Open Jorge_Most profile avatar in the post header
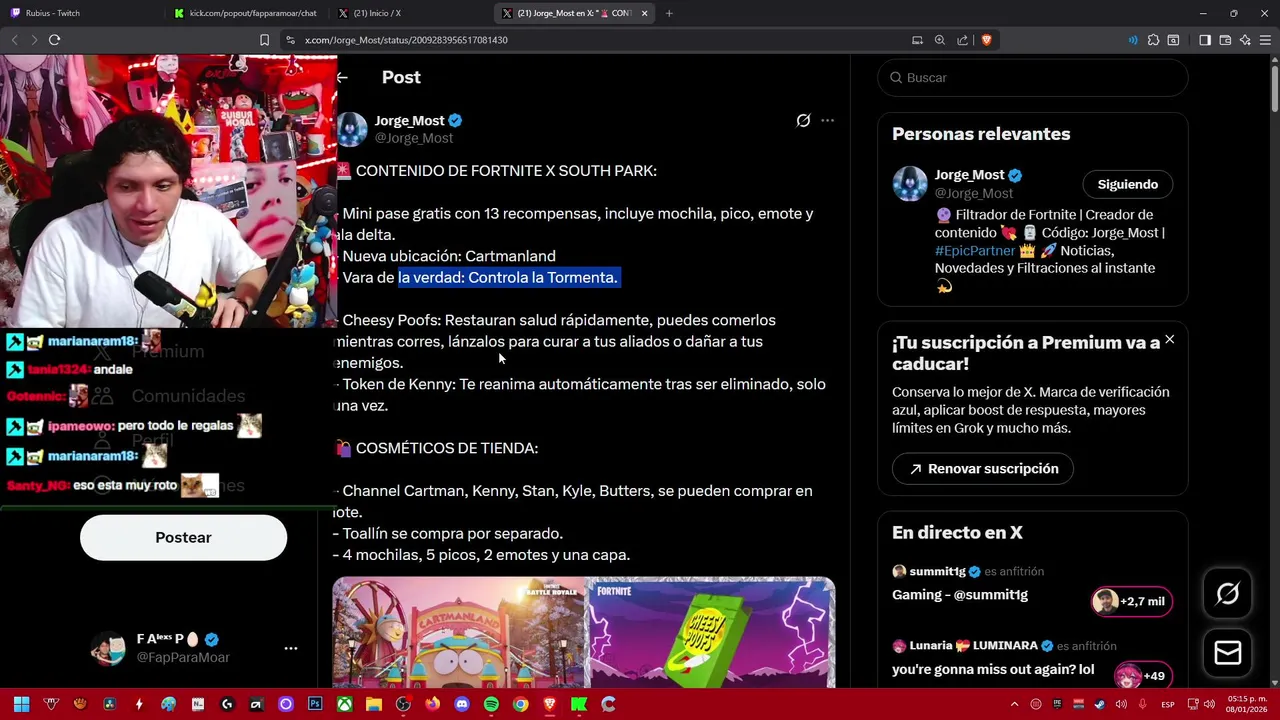1280x720 pixels. (x=351, y=129)
